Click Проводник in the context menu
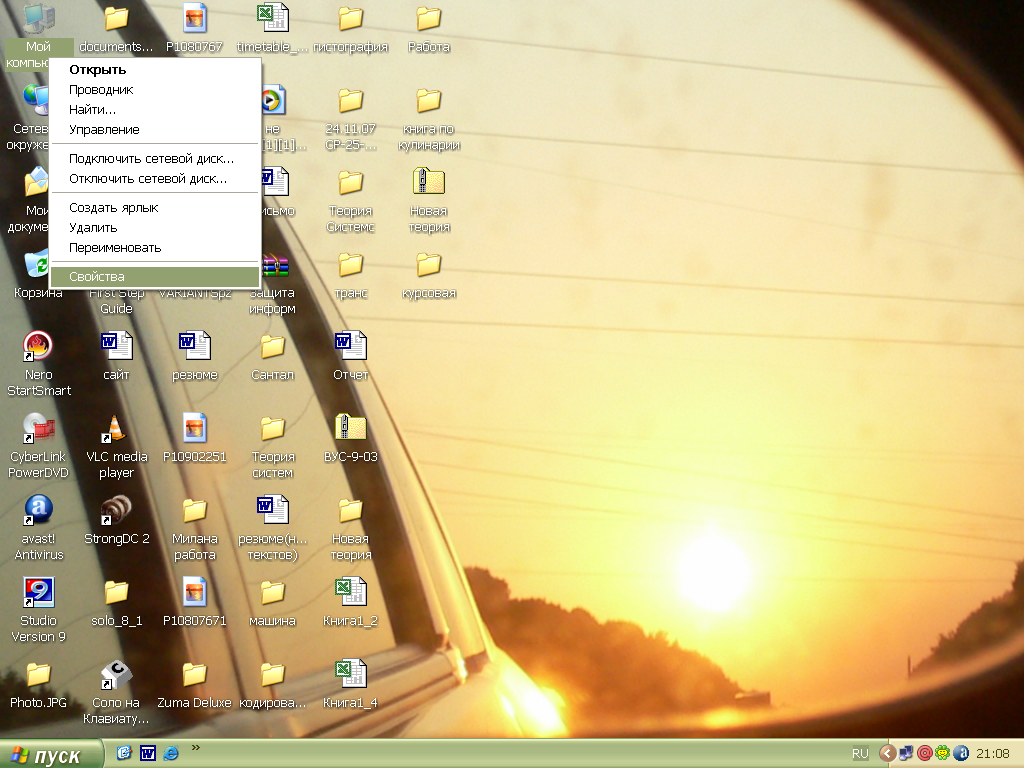Image resolution: width=1024 pixels, height=768 pixels. click(x=155, y=89)
